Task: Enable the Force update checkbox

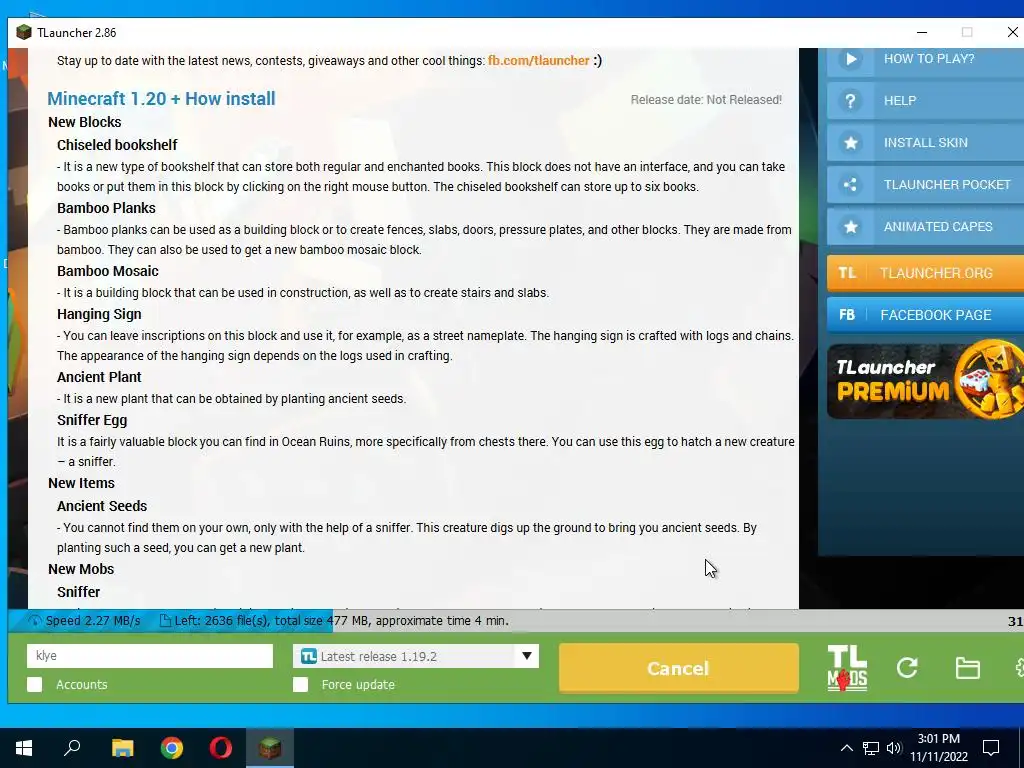Action: [x=300, y=684]
